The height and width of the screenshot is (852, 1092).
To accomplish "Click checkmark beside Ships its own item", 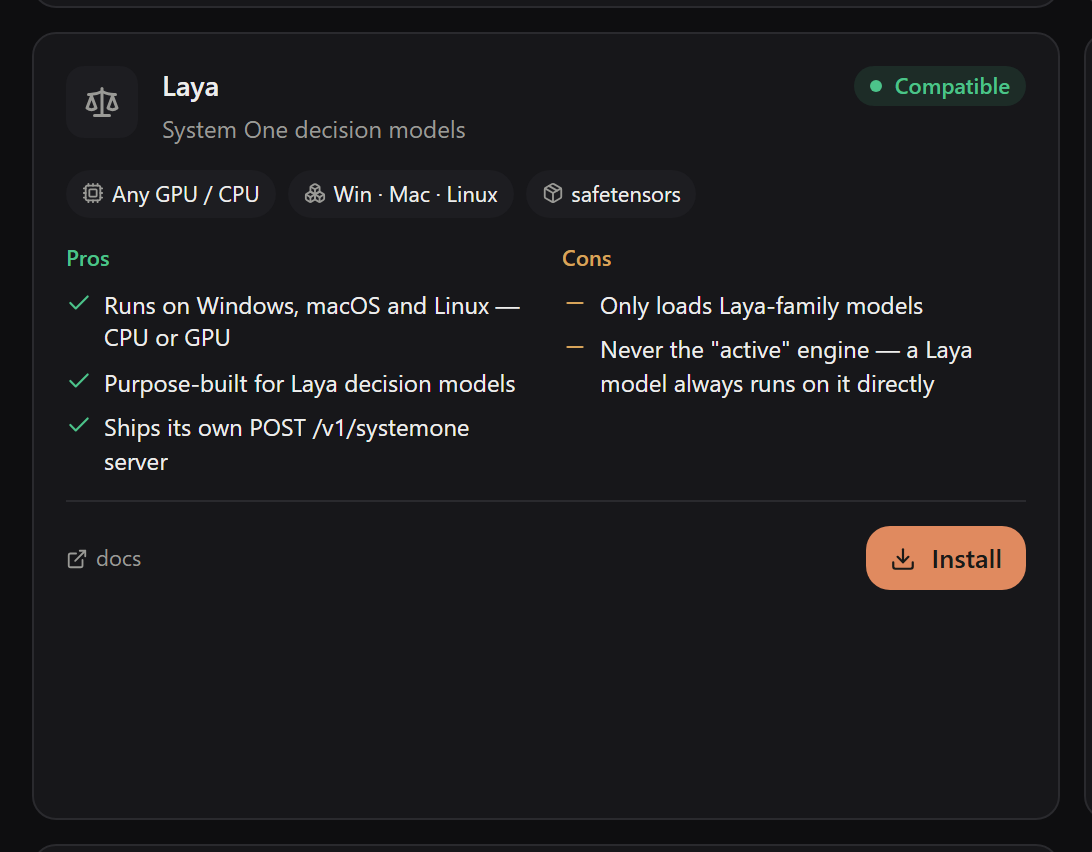I will point(79,425).
